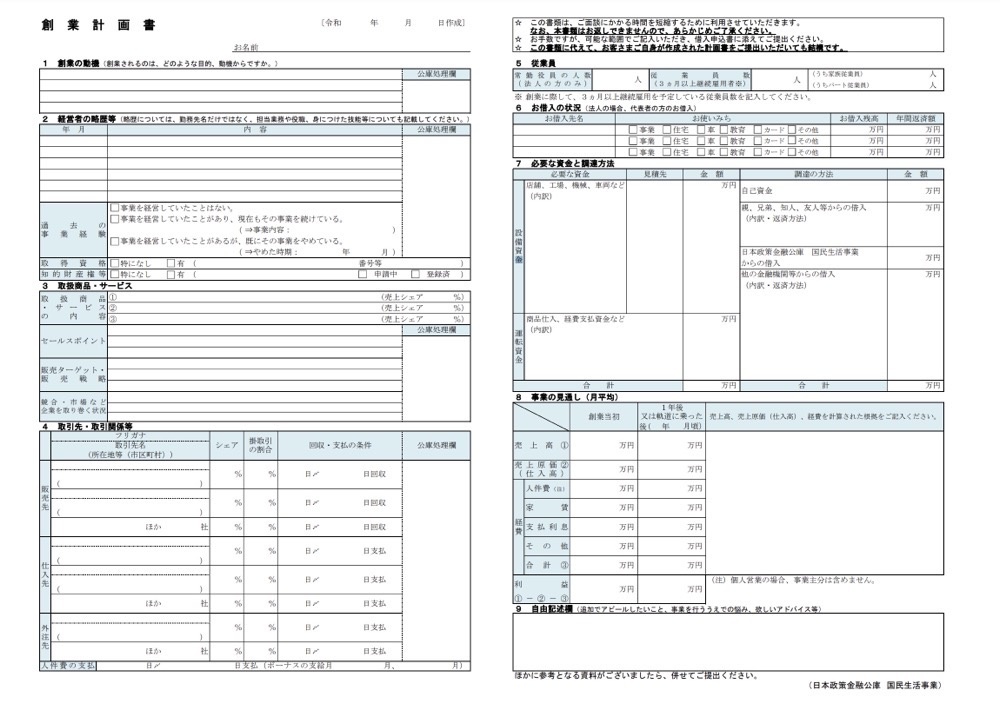The image size is (1000, 704).
Task: Check '特になし' in 知的財産権等 row
Action: (115, 274)
